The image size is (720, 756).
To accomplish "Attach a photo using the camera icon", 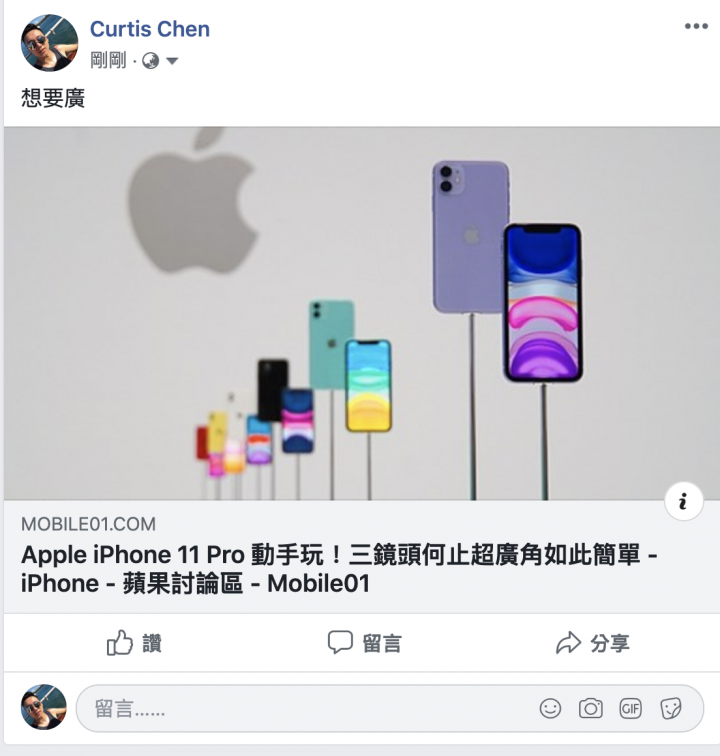I will click(590, 709).
